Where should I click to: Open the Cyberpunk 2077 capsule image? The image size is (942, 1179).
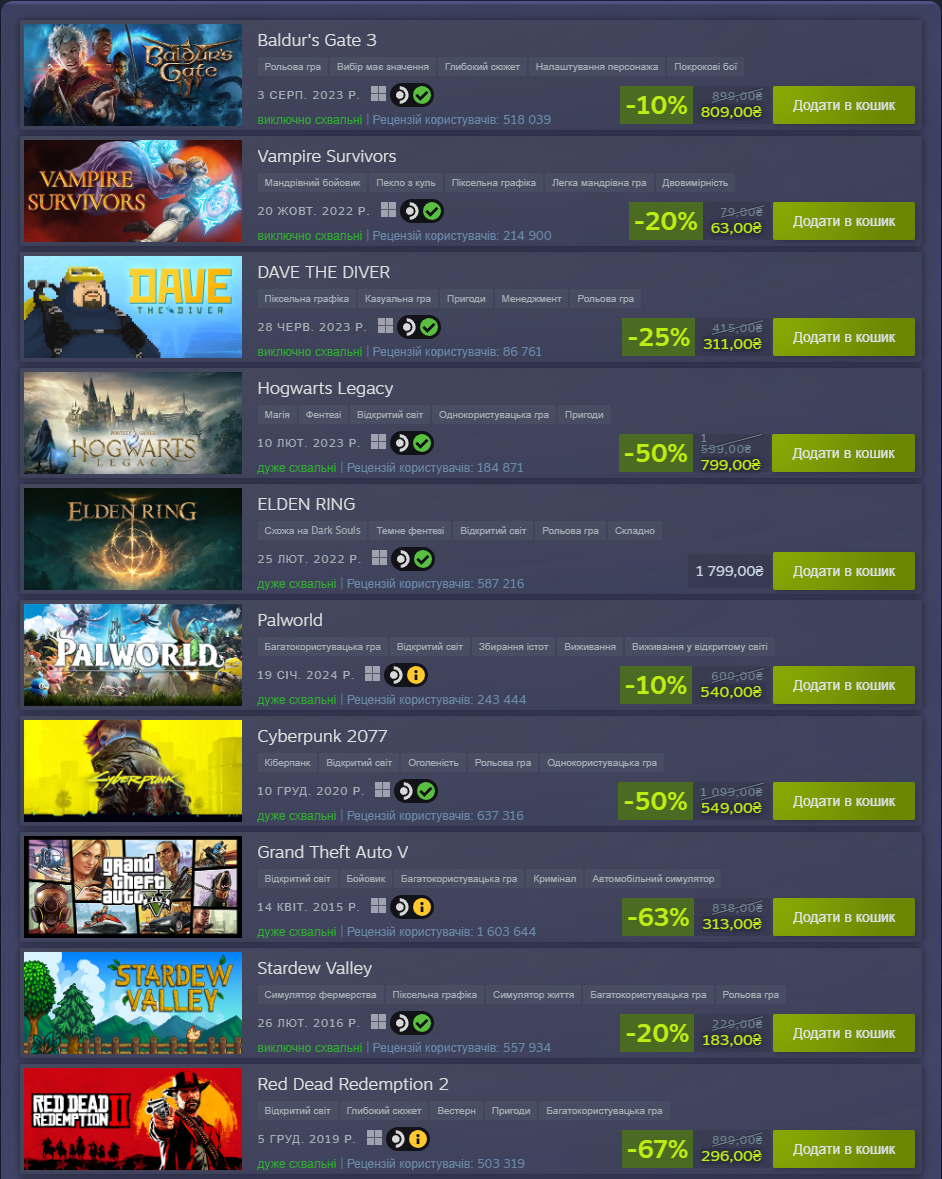133,771
